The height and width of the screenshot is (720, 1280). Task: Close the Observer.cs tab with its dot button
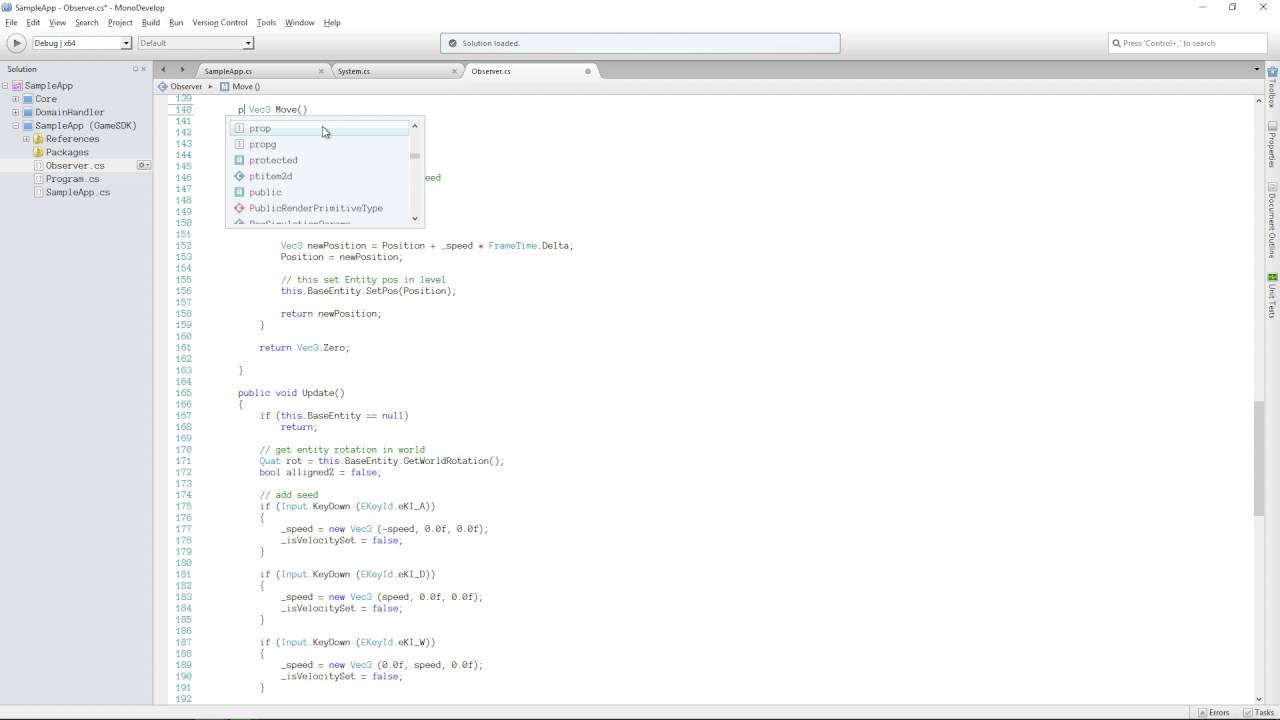click(x=588, y=71)
